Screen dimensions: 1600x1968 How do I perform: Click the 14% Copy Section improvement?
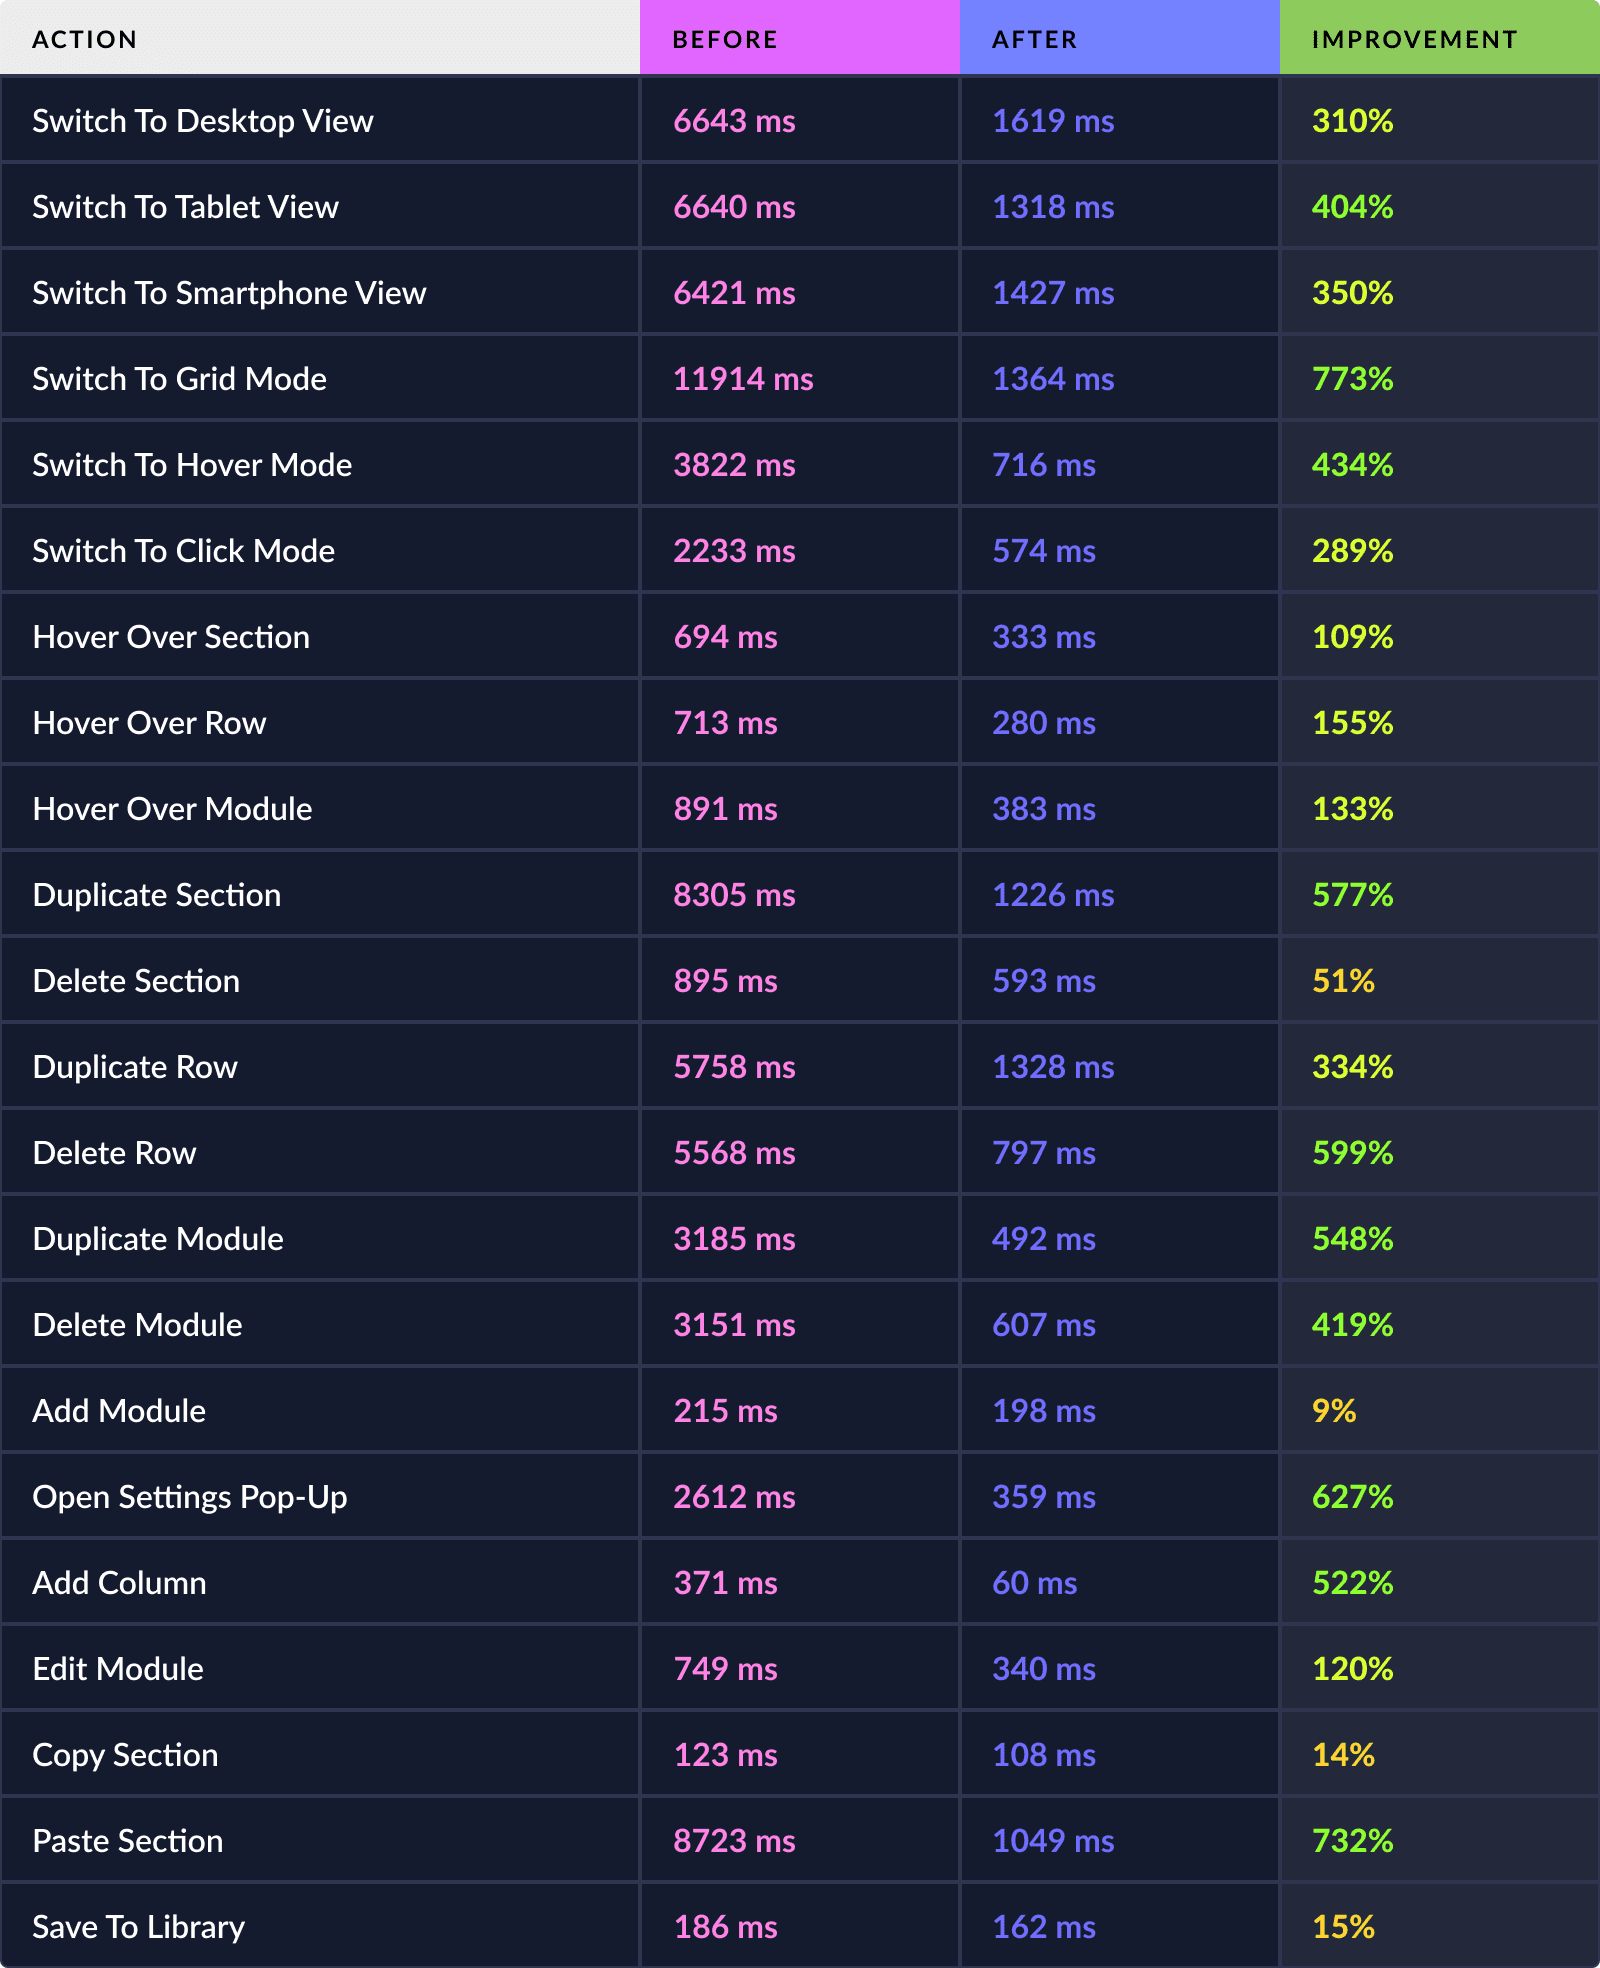pyautogui.click(x=1343, y=1755)
